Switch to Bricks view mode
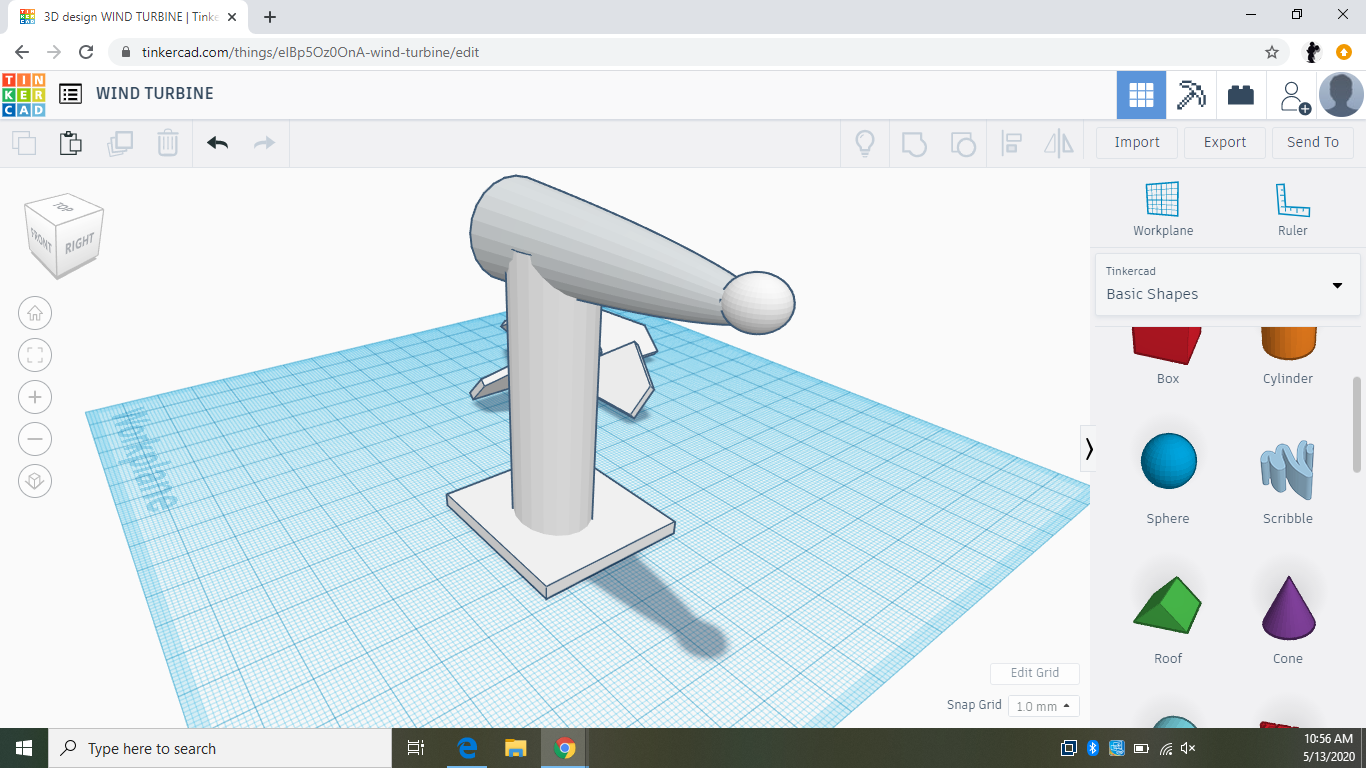This screenshot has width=1366, height=768. pyautogui.click(x=1240, y=93)
